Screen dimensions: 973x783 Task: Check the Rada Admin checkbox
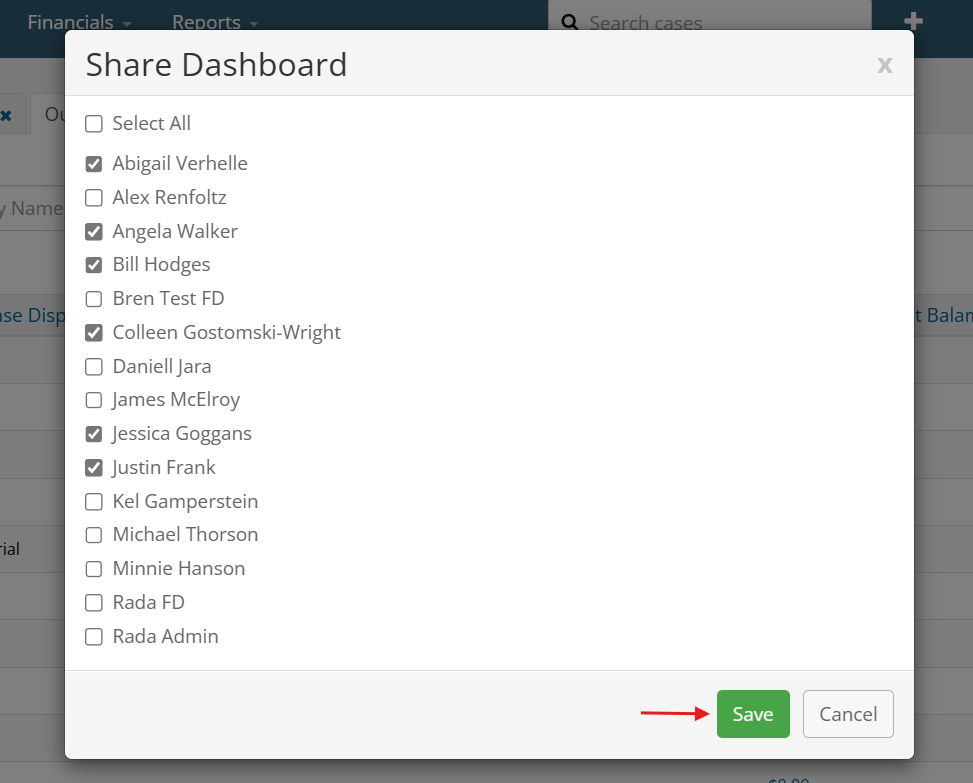[x=94, y=637]
